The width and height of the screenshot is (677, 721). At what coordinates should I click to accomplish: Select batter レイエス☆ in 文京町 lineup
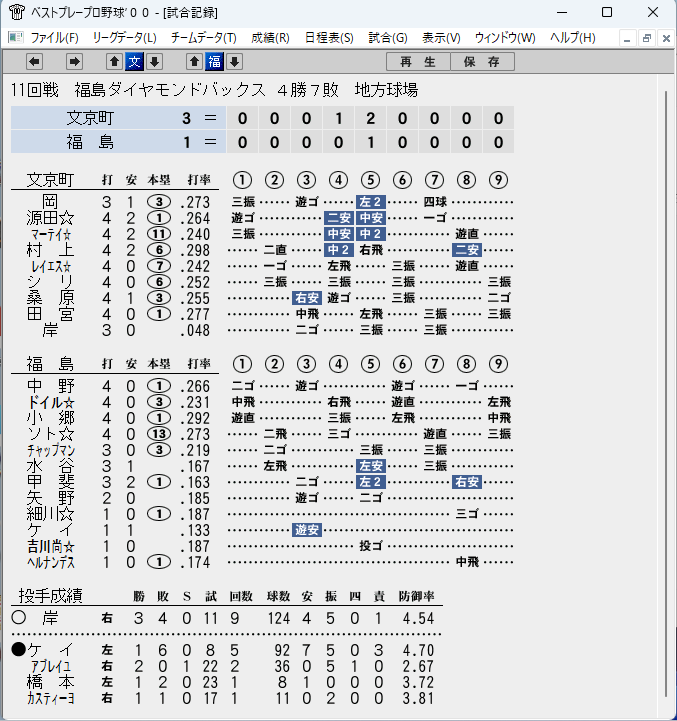point(51,266)
